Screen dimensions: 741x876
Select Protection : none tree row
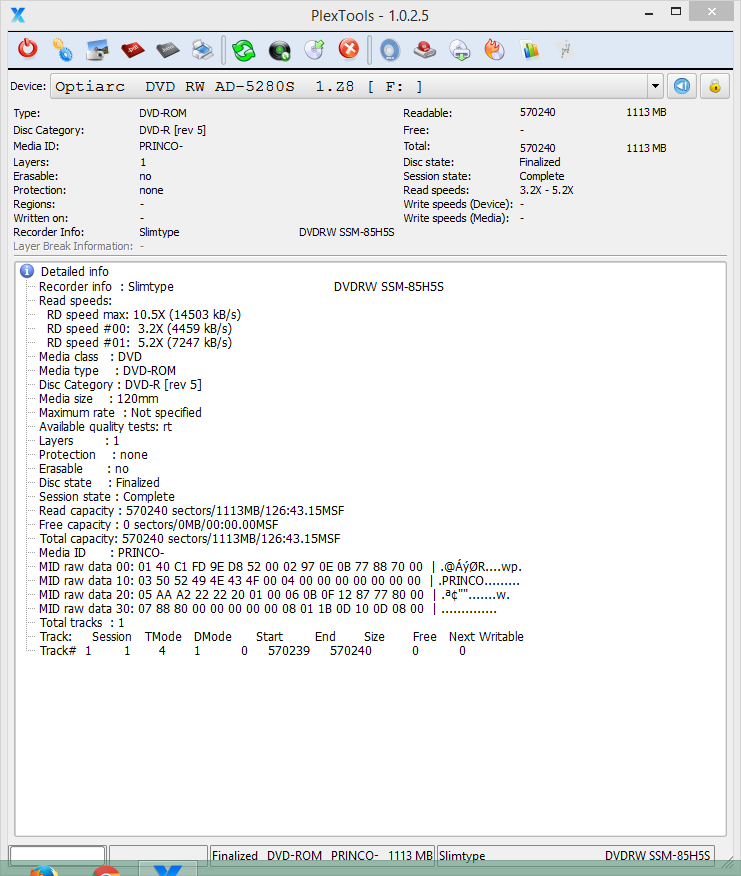pyautogui.click(x=93, y=454)
